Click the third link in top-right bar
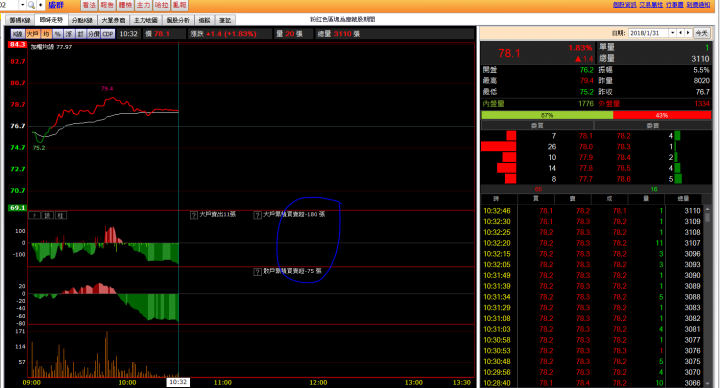 point(675,5)
